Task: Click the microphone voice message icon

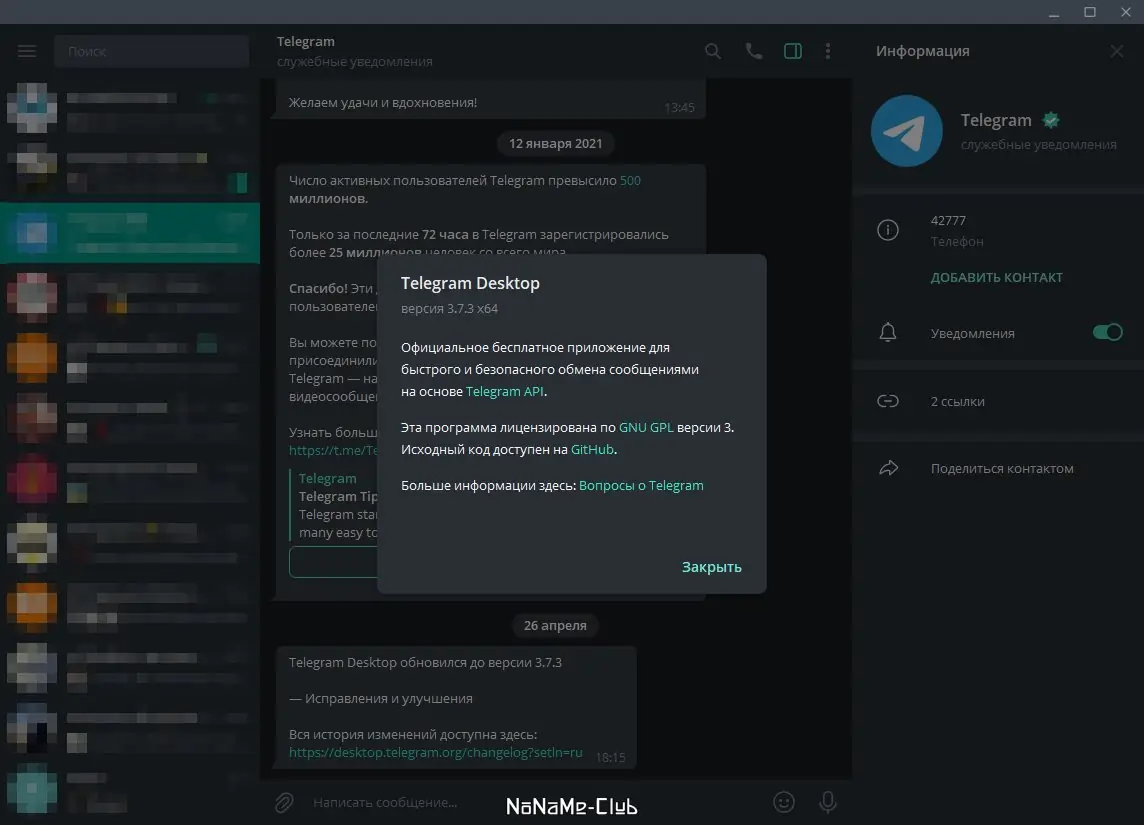Action: tap(827, 802)
